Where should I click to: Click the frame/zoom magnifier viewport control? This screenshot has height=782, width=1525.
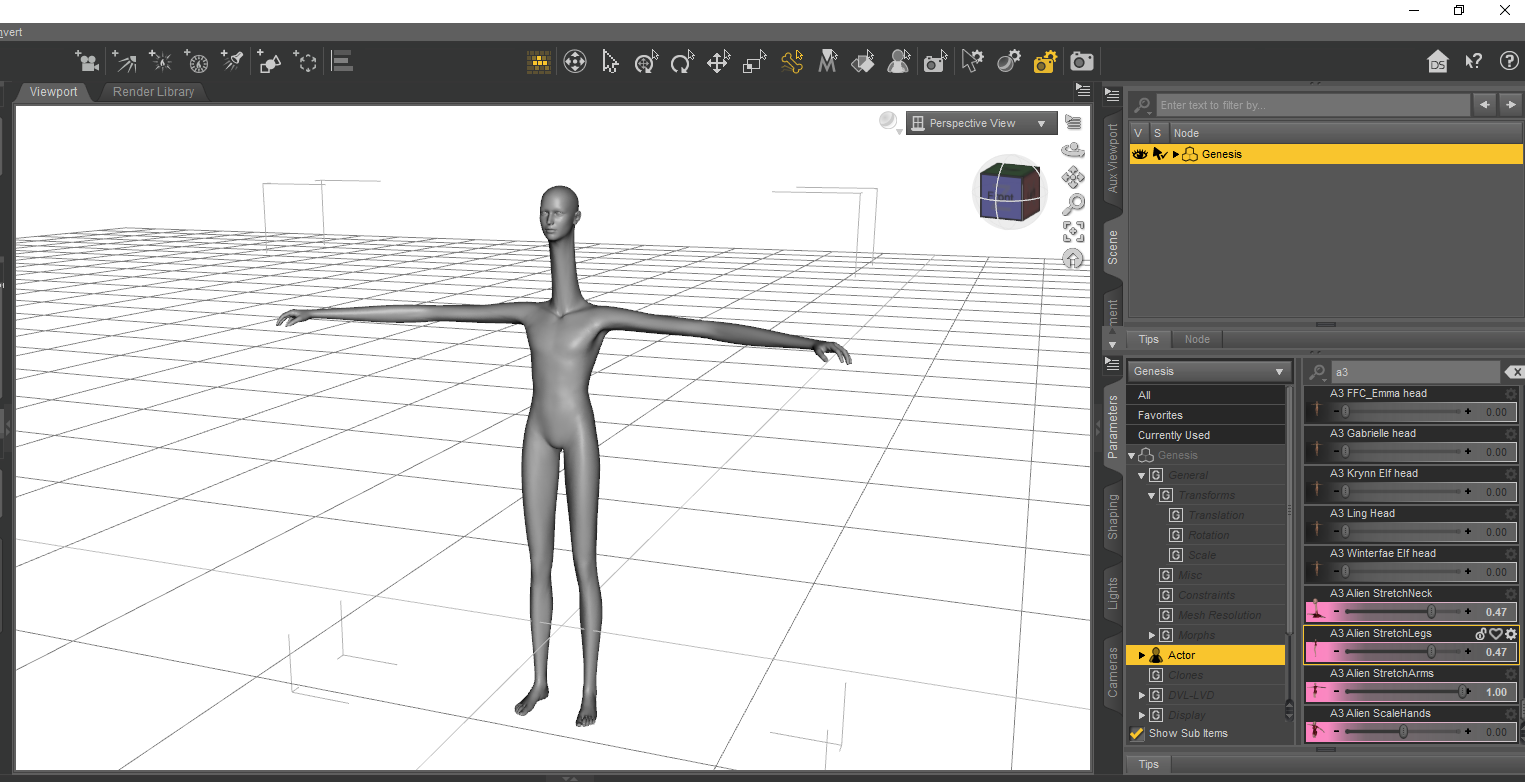[1073, 205]
